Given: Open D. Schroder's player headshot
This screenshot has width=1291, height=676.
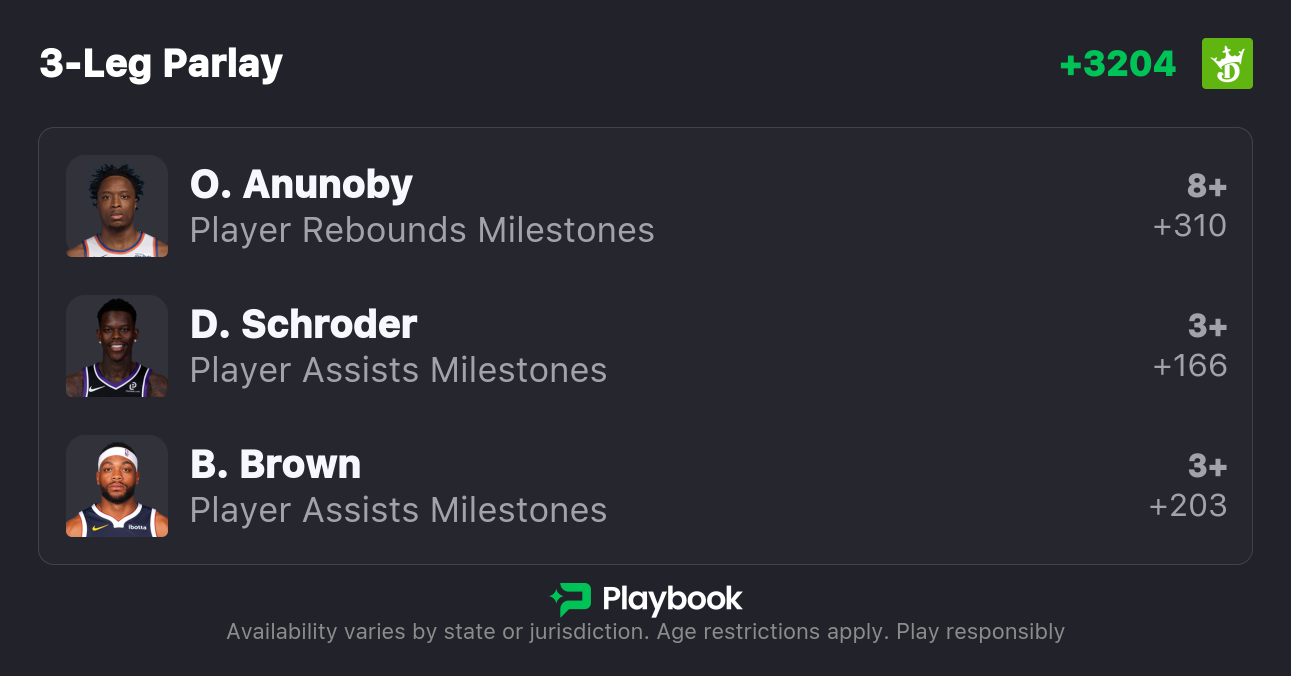Looking at the screenshot, I should [x=117, y=346].
